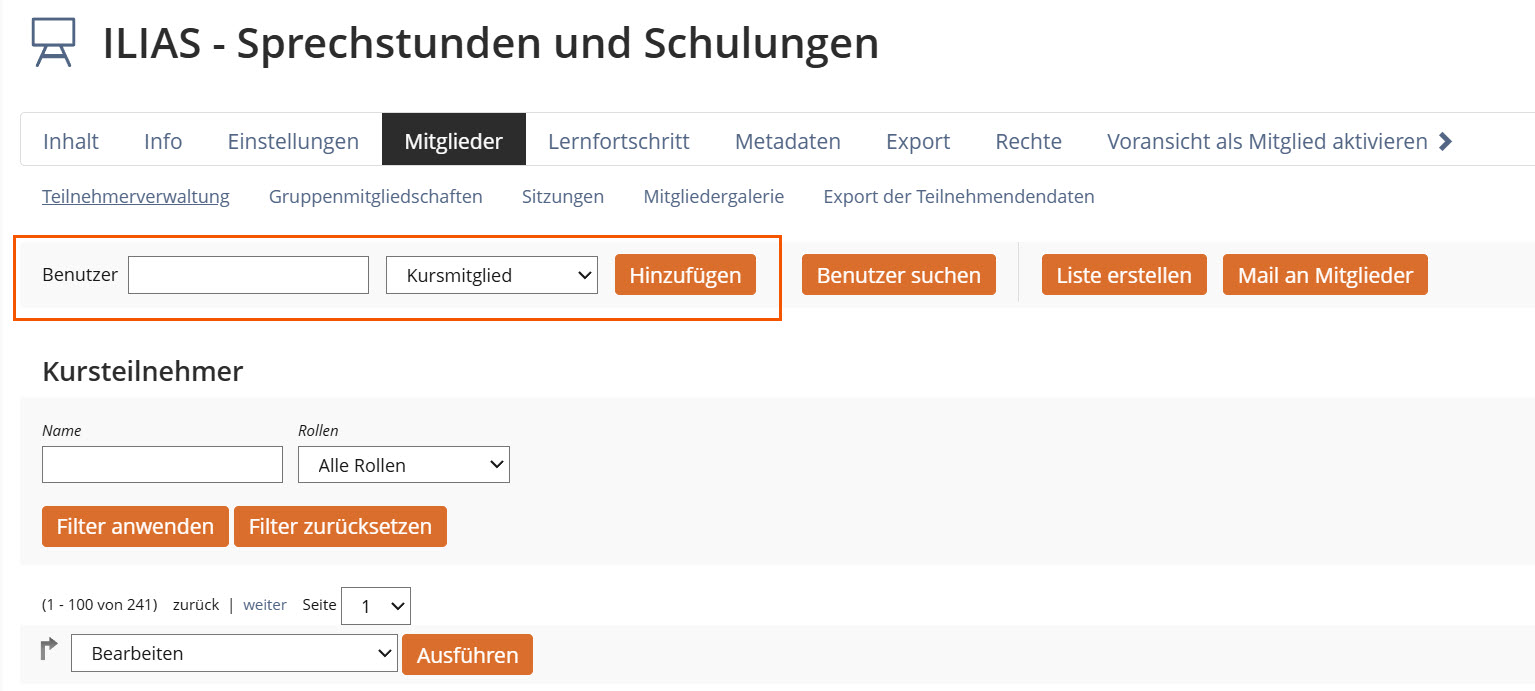Open the Bearbeiten action dropdown
Viewport: 1535px width, 691px height.
point(233,652)
